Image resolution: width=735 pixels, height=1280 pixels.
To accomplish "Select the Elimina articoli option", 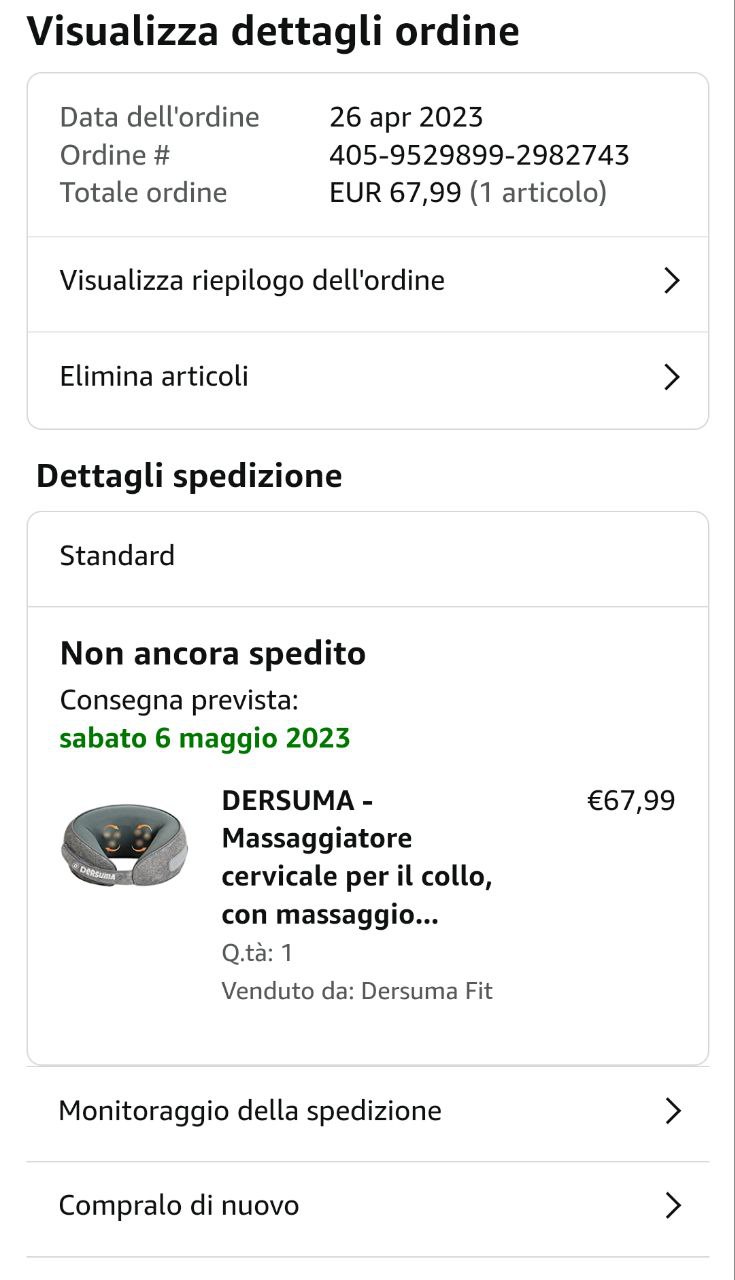I will pos(154,377).
